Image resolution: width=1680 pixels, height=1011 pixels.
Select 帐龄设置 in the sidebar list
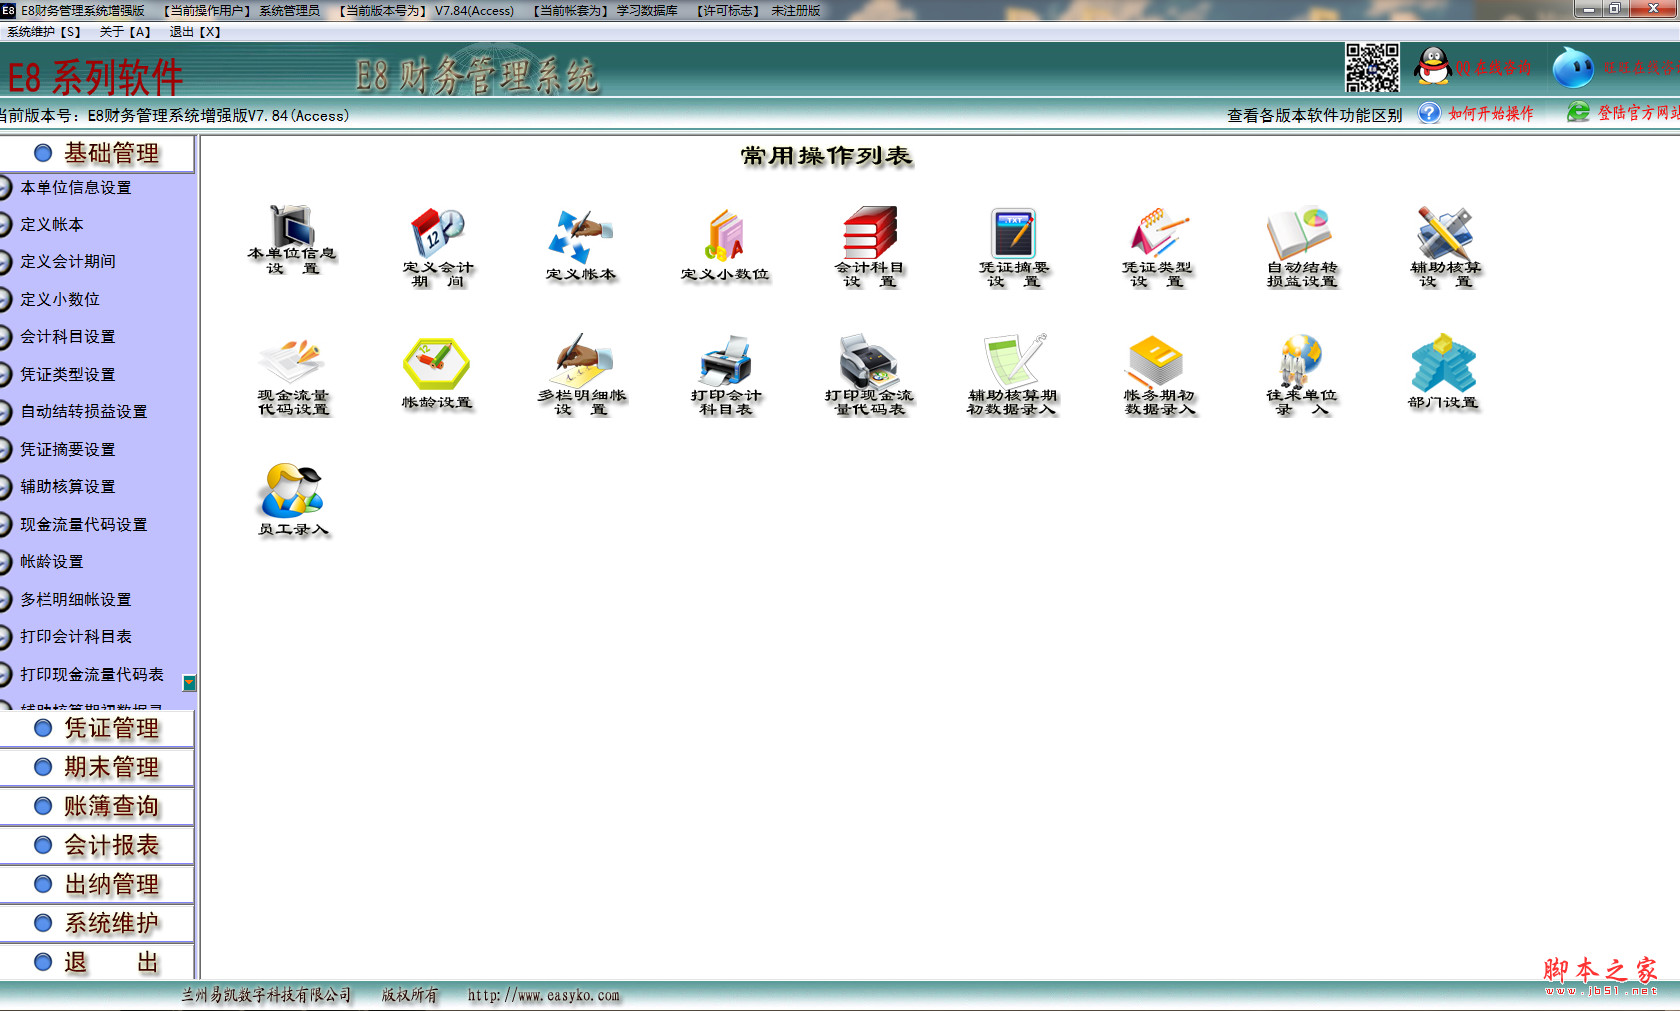tap(52, 562)
